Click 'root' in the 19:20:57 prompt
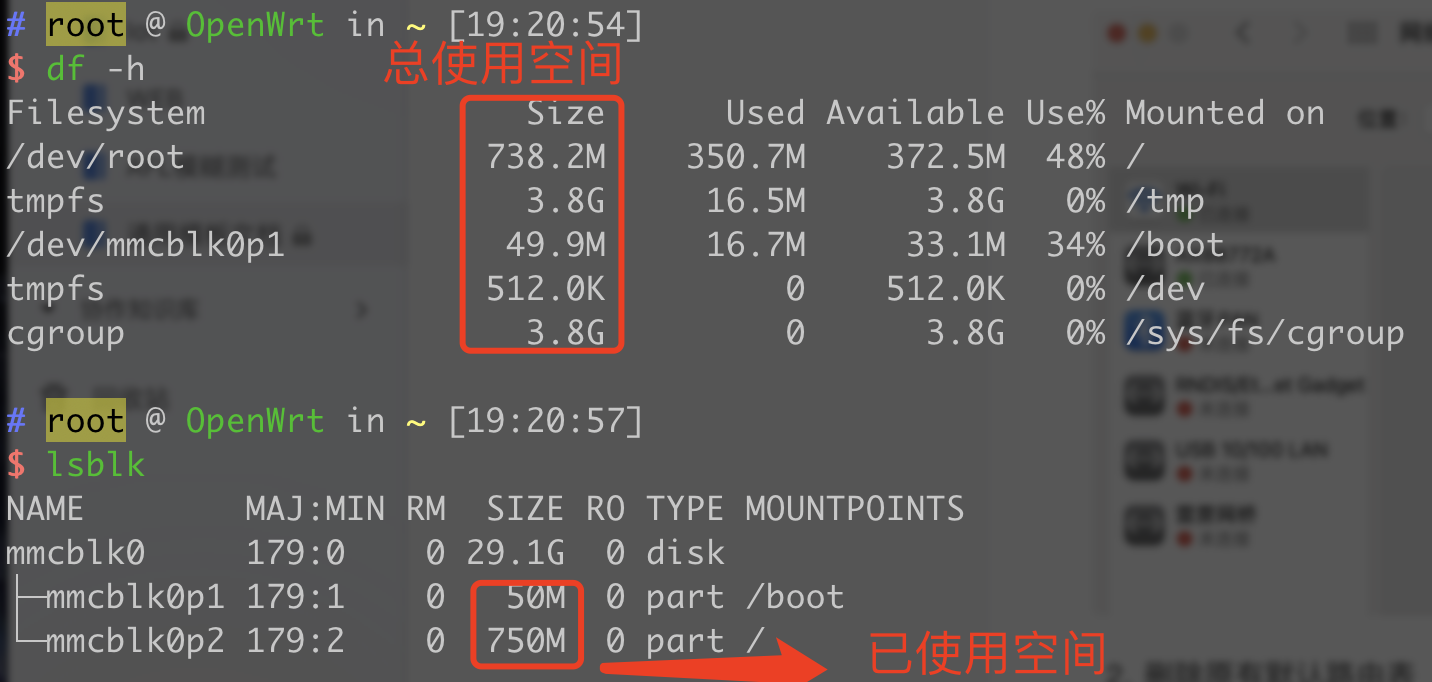 click(x=86, y=421)
